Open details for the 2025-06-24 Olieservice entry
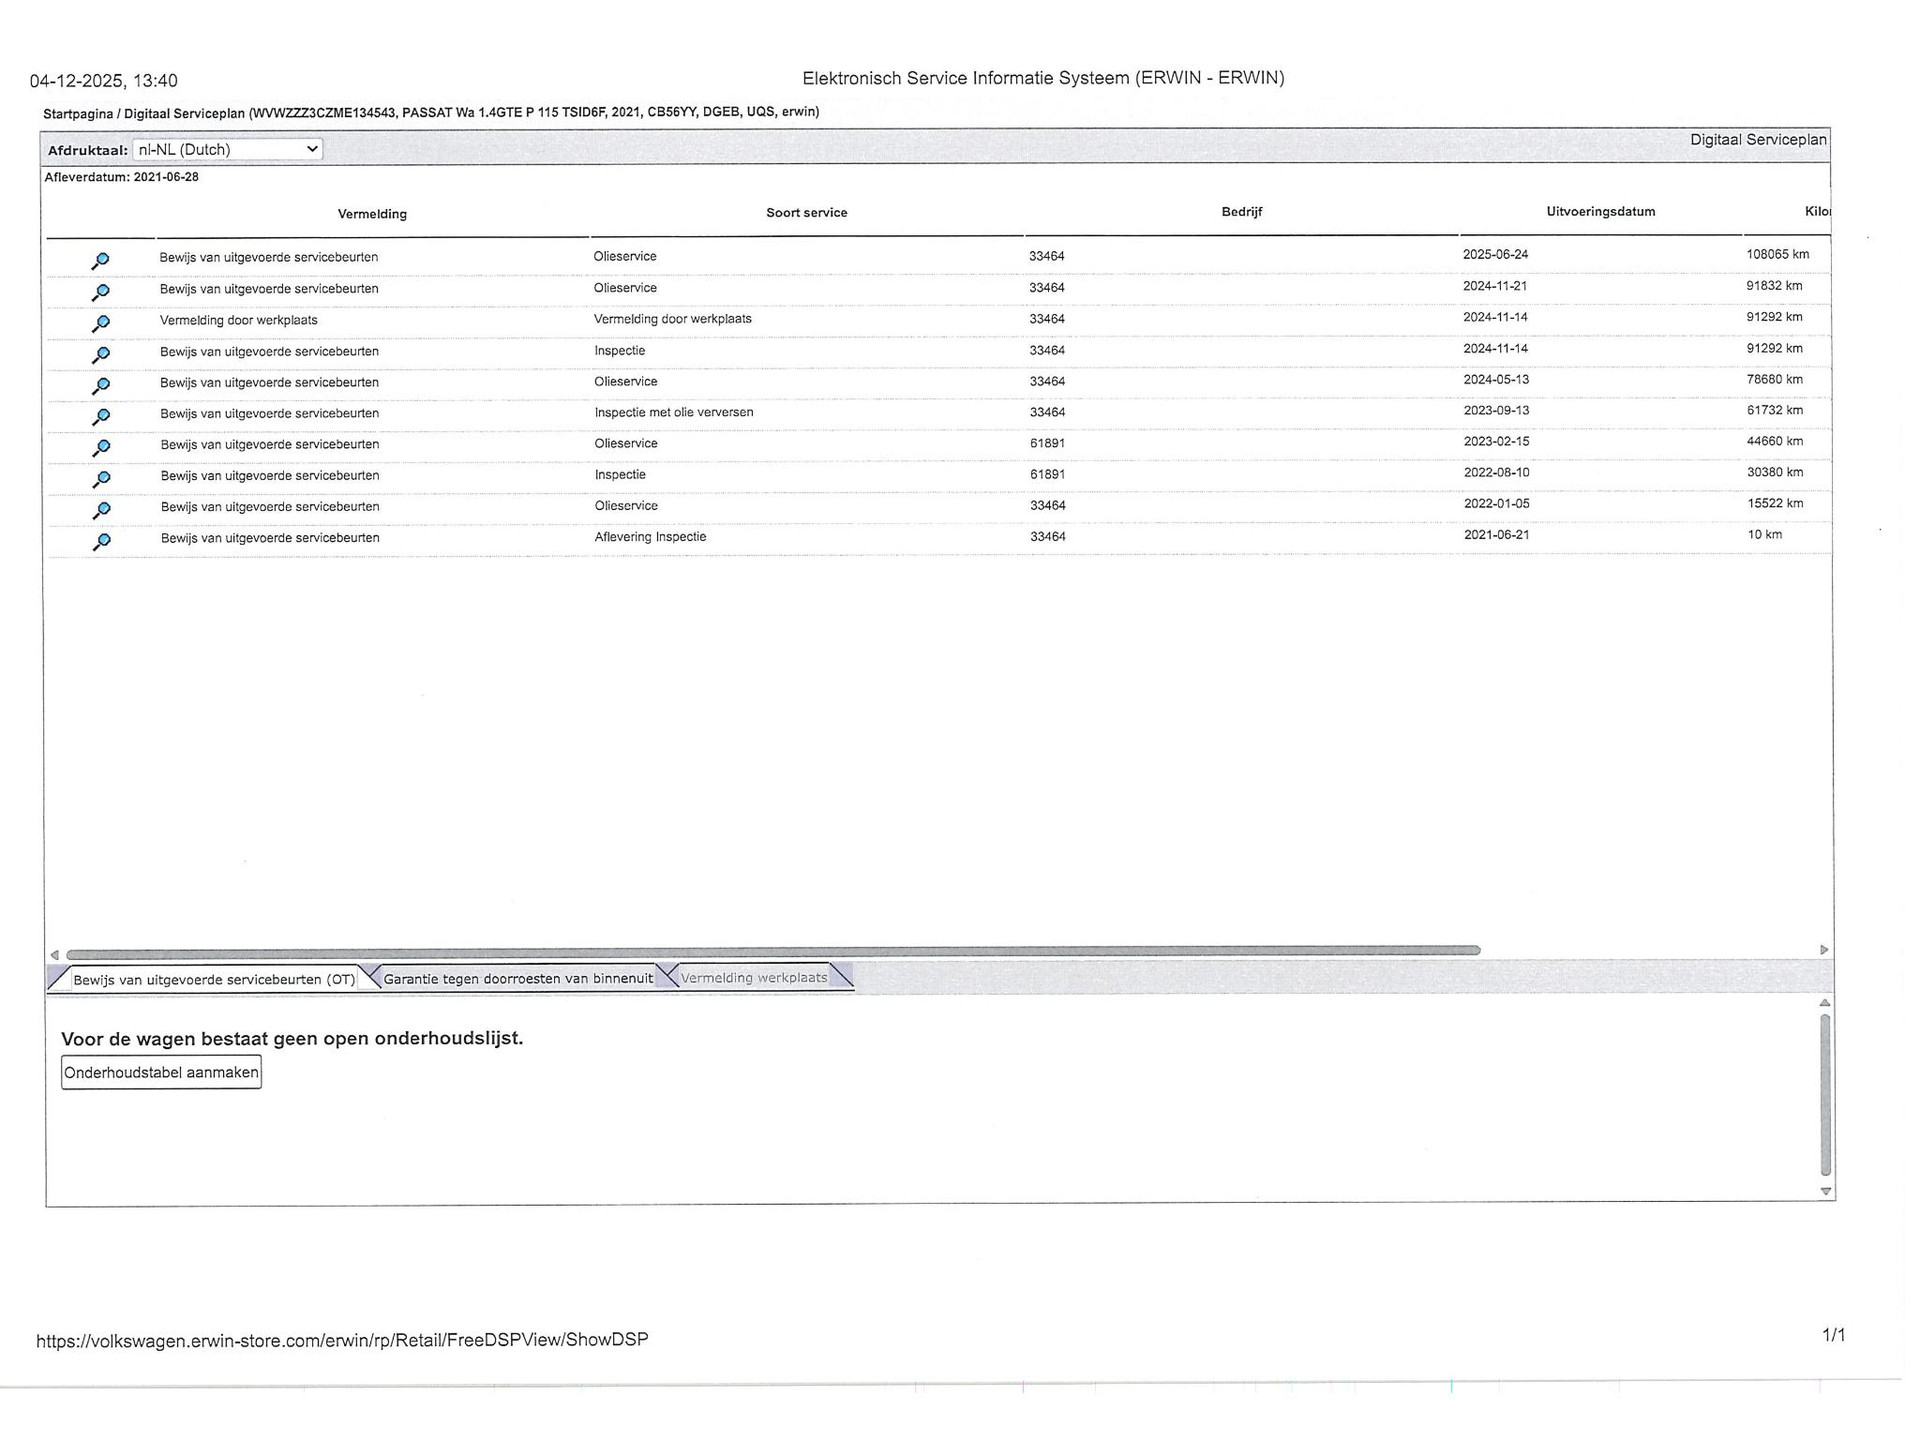This screenshot has width=1920, height=1440. (x=100, y=261)
